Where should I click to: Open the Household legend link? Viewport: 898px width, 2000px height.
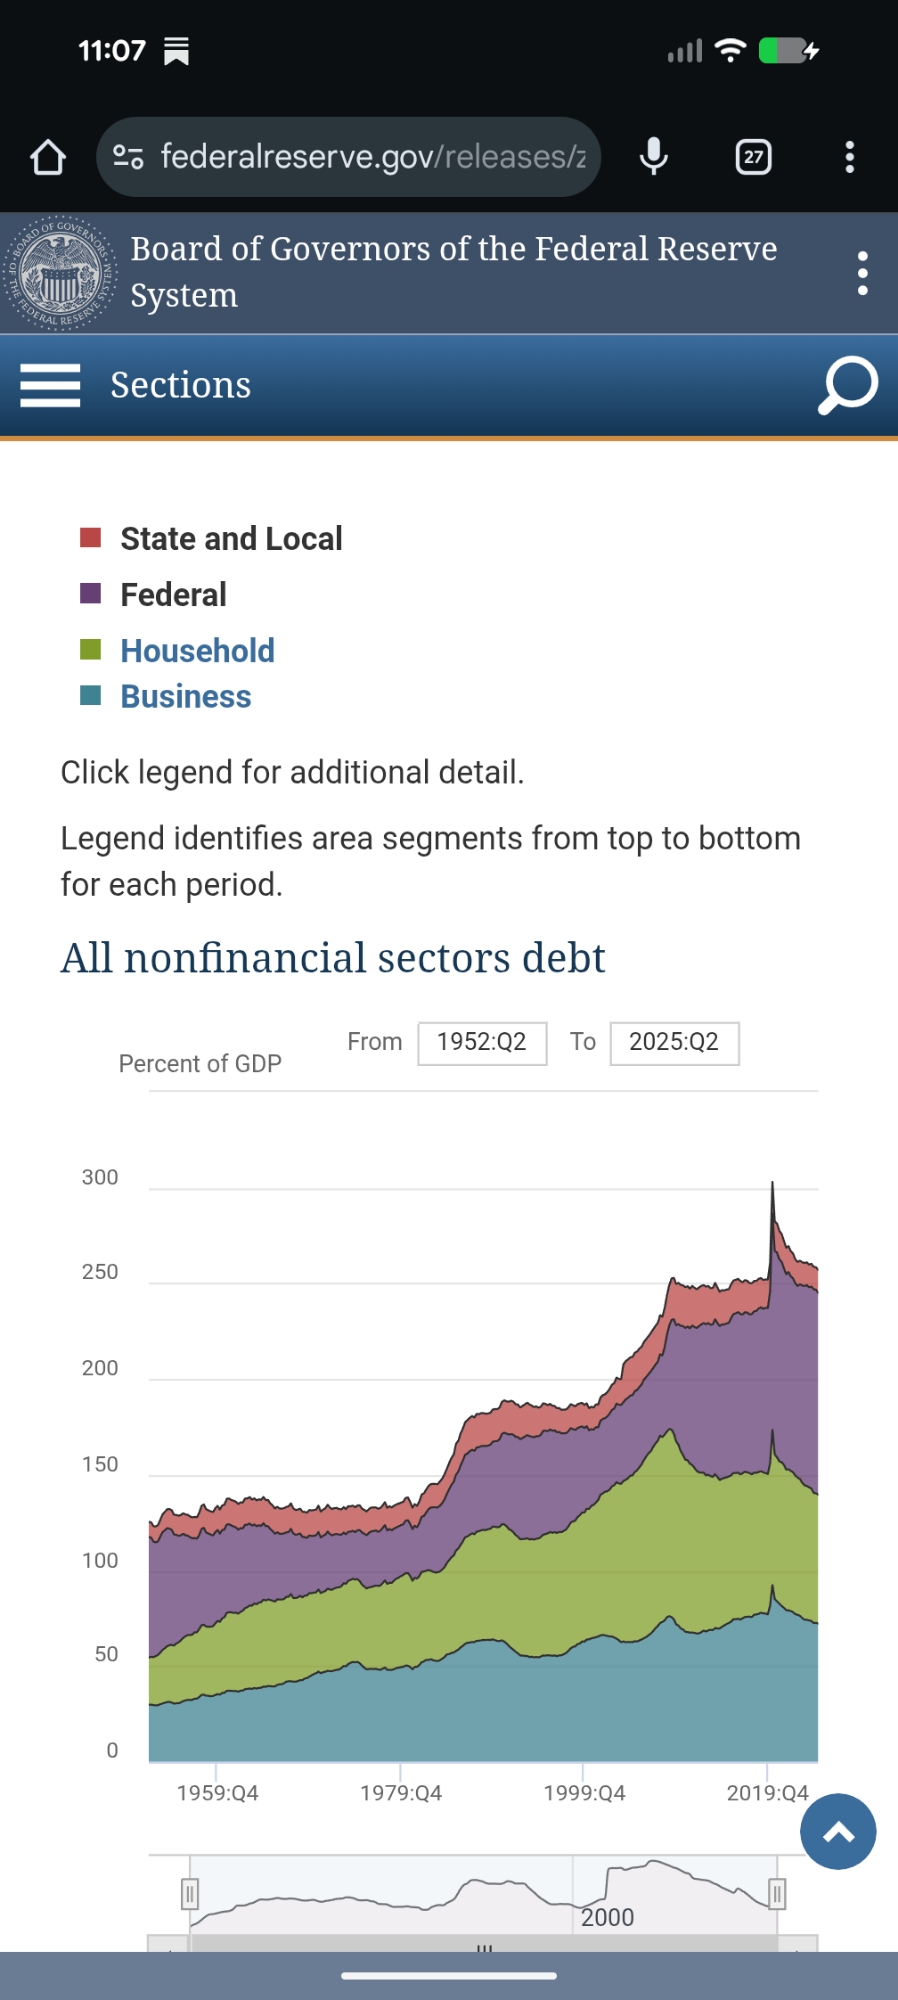coord(197,651)
